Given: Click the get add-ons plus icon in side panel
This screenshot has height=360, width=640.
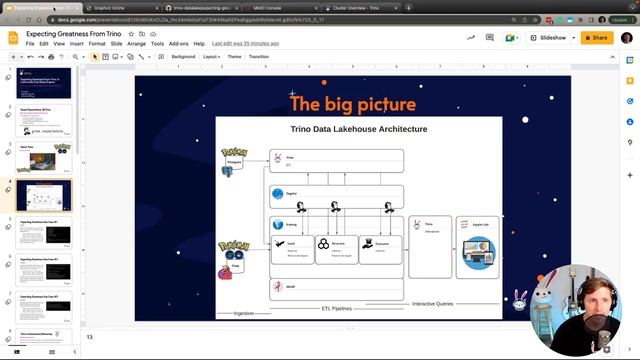Looking at the screenshot, I should 630,175.
